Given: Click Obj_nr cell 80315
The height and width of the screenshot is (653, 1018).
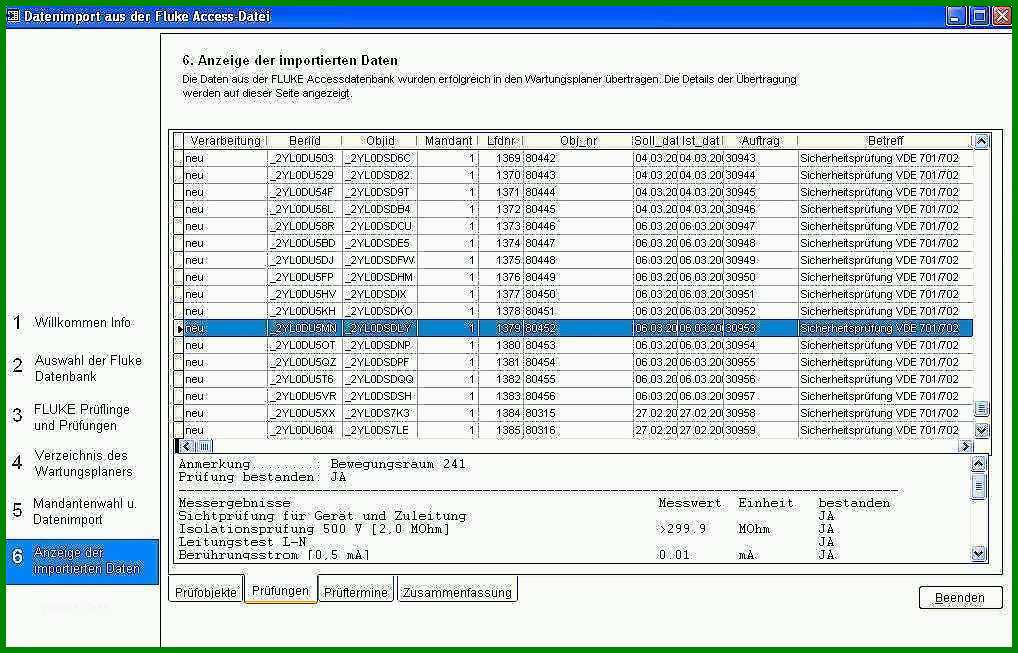Looking at the screenshot, I should point(578,413).
